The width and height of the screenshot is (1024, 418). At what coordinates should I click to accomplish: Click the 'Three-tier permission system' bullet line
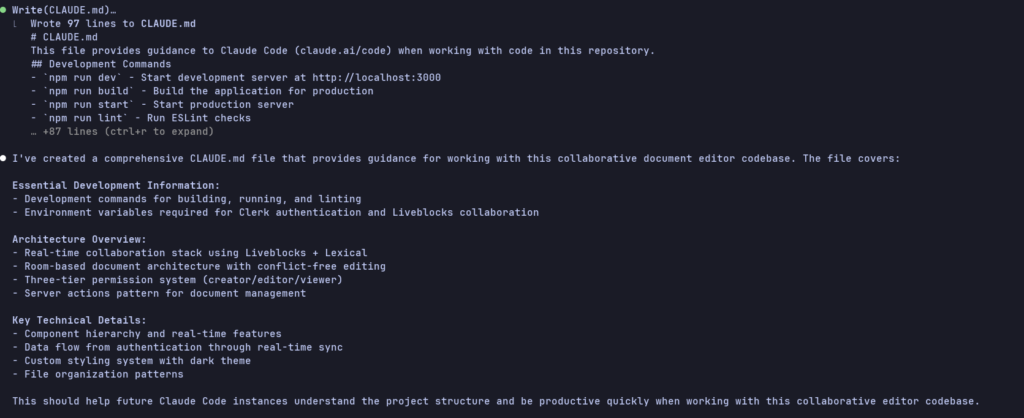point(178,280)
